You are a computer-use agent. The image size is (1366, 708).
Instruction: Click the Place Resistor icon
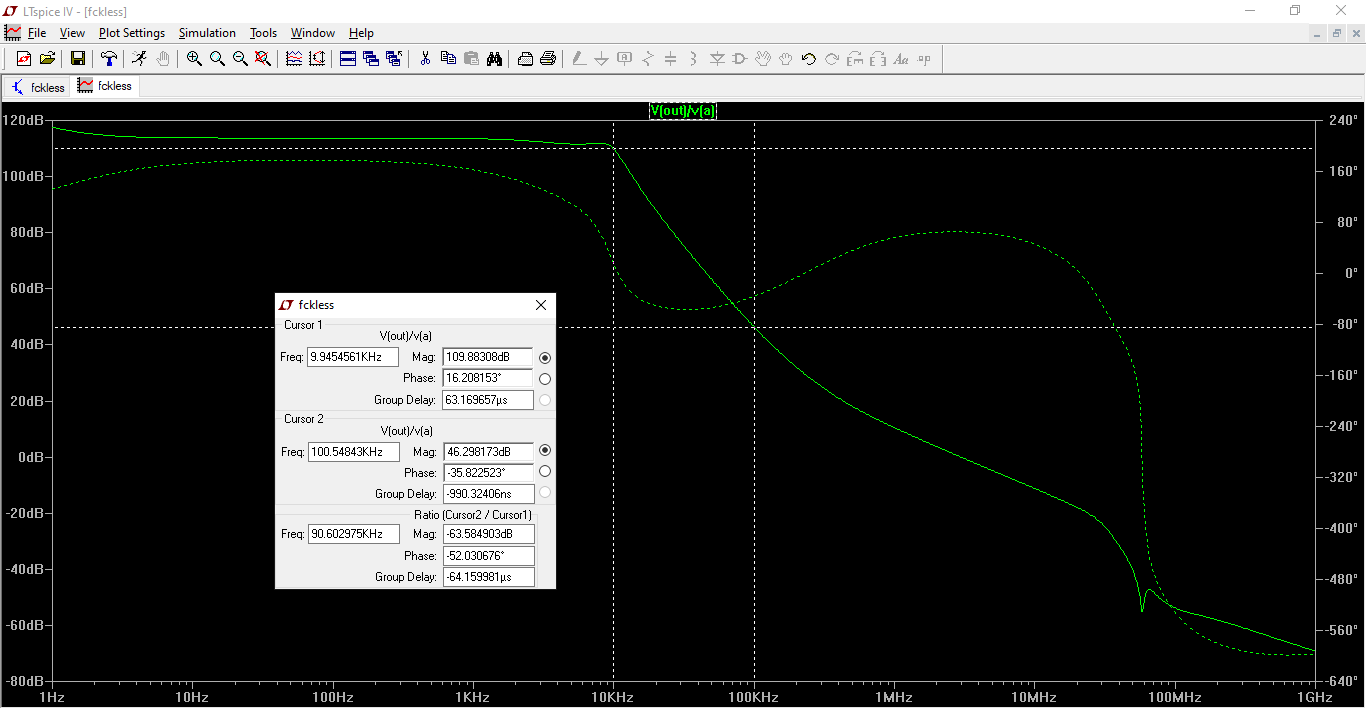coord(648,59)
